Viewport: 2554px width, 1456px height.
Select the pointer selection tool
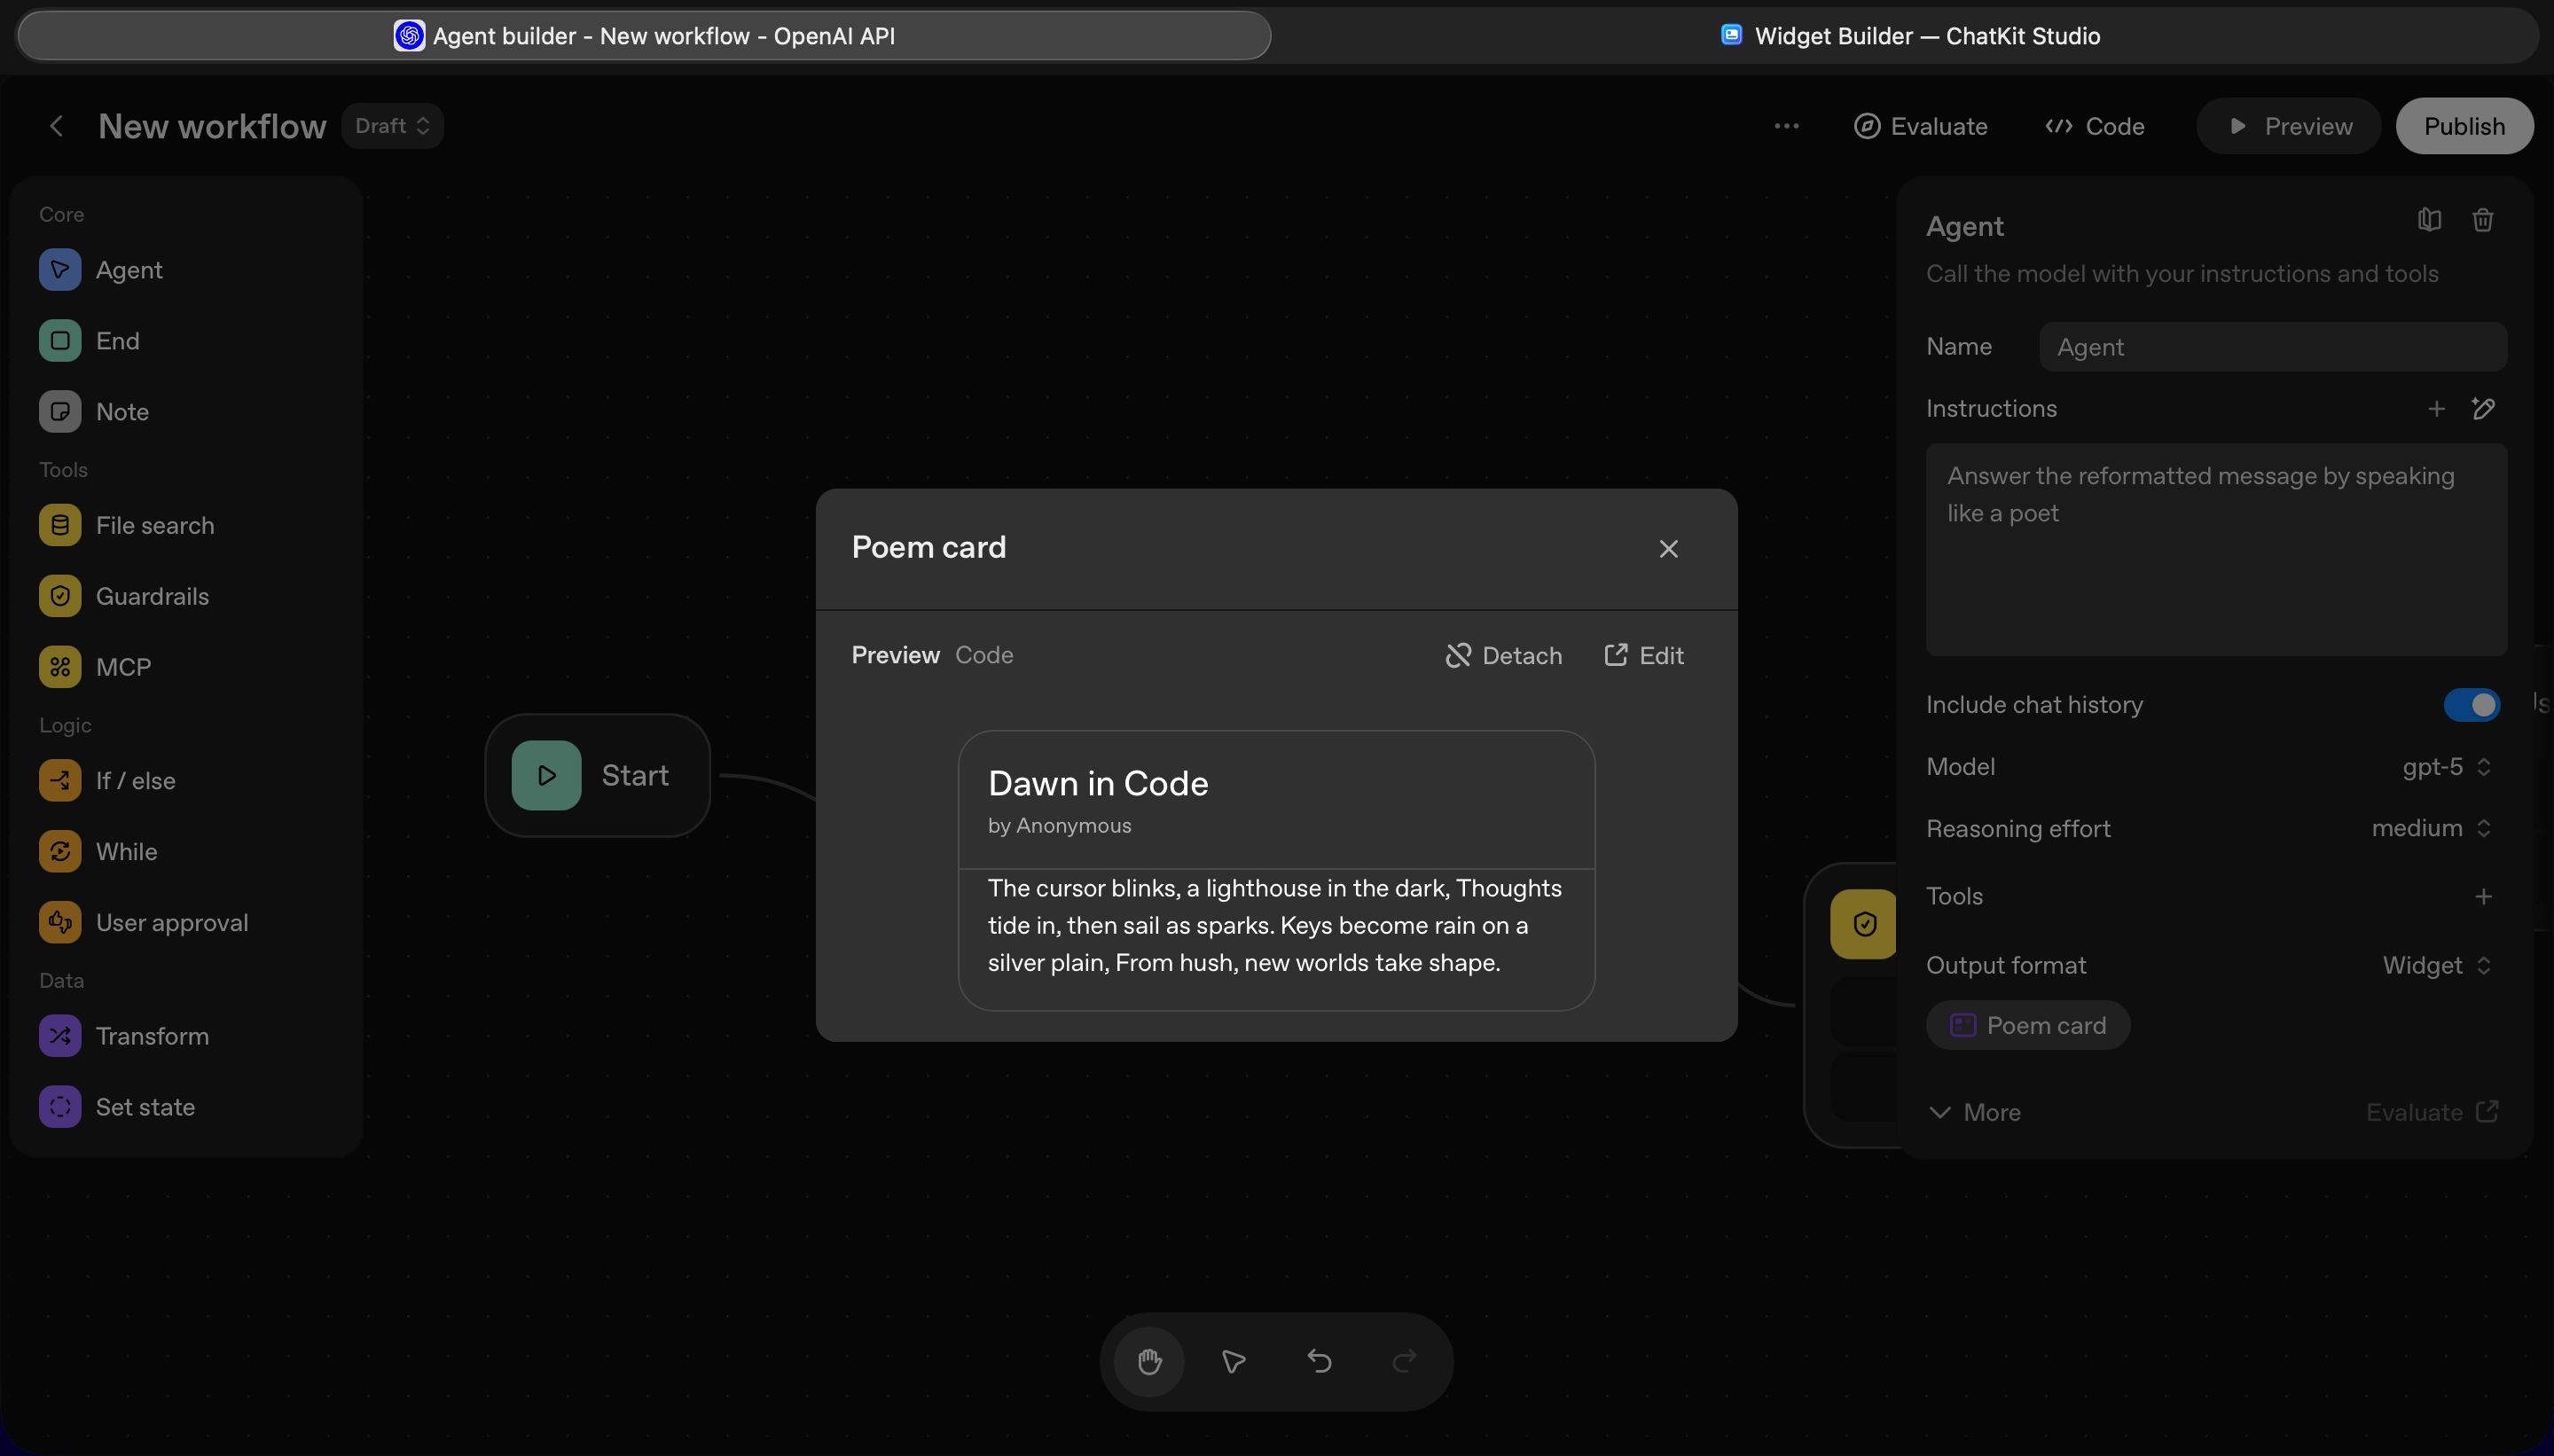1234,1361
